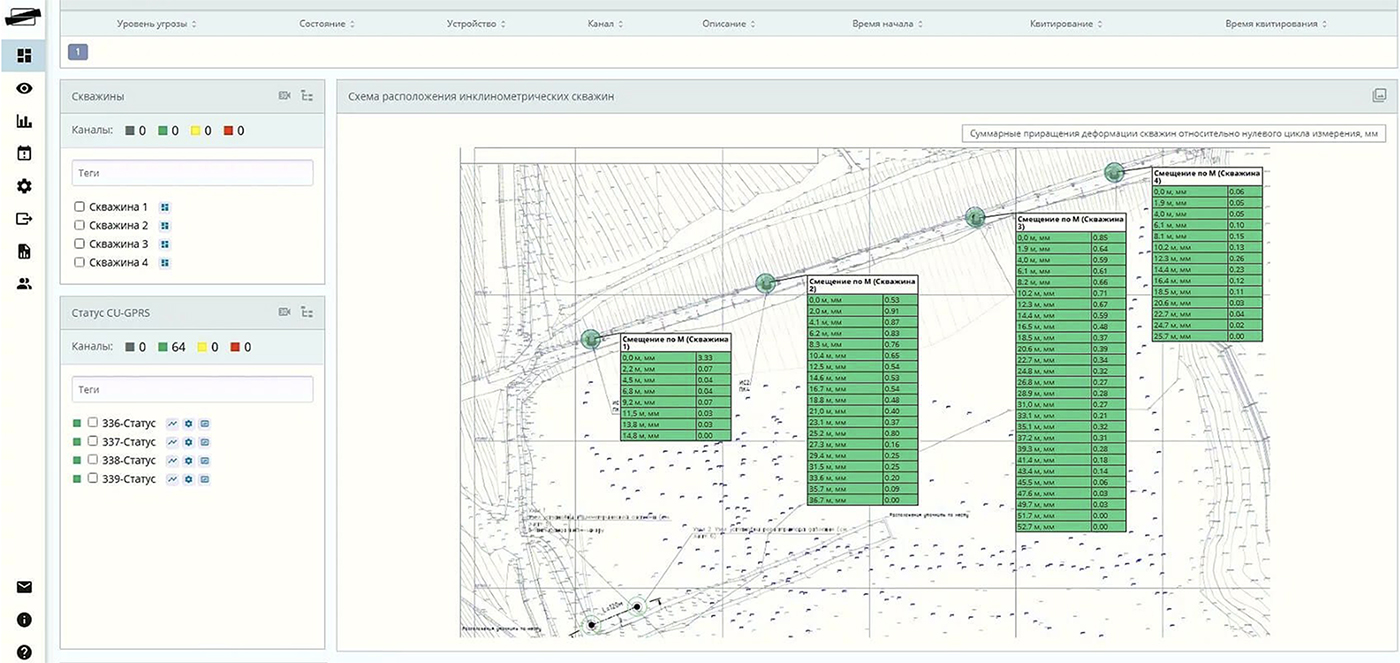Check the Скважина 1 checkbox

[x=80, y=207]
